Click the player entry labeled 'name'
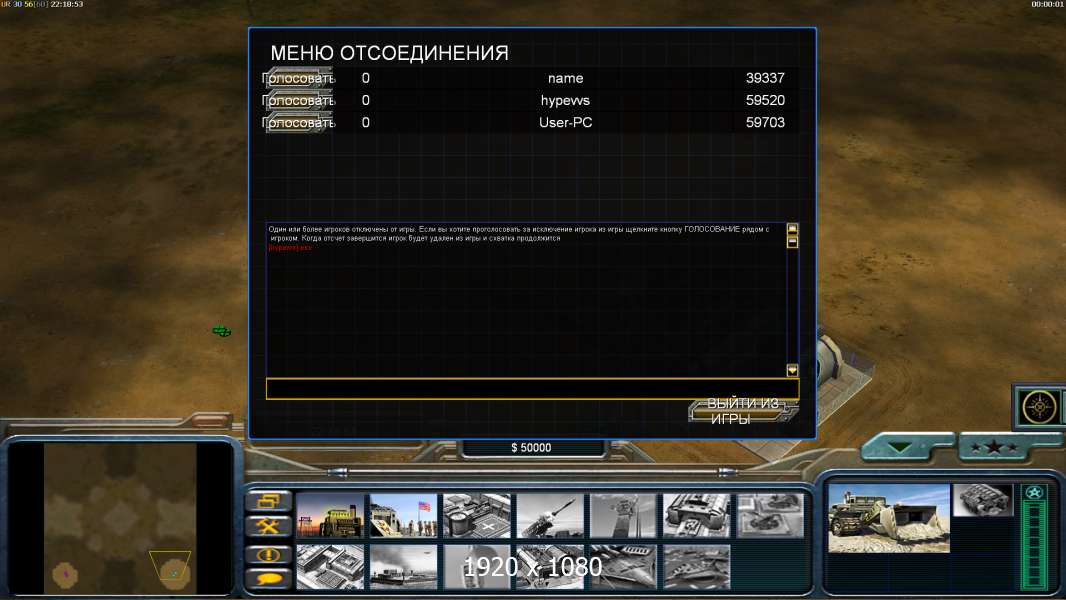1066x600 pixels. 566,78
